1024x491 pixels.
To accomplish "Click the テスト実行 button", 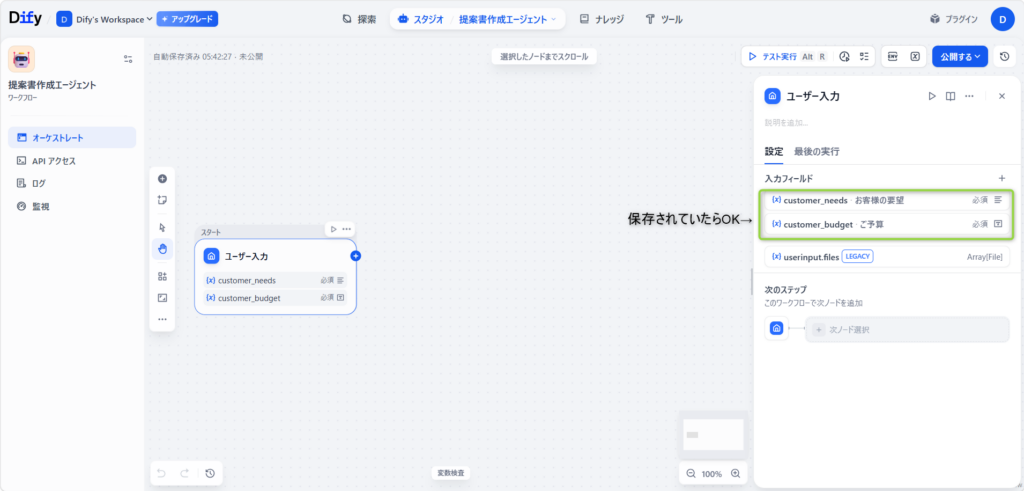I will tap(773, 57).
